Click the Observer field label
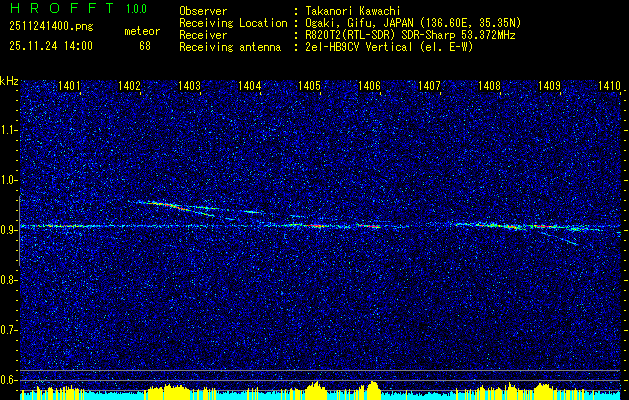Image resolution: width=629 pixels, height=400 pixels. 203,11
